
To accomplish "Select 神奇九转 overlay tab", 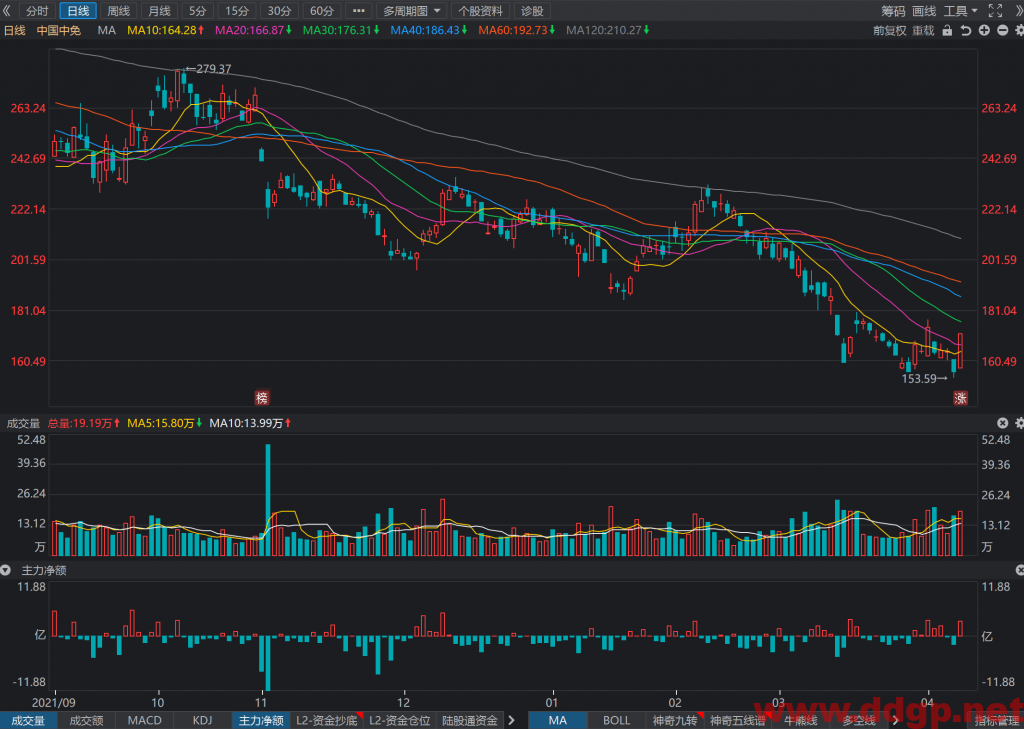I will tap(675, 721).
